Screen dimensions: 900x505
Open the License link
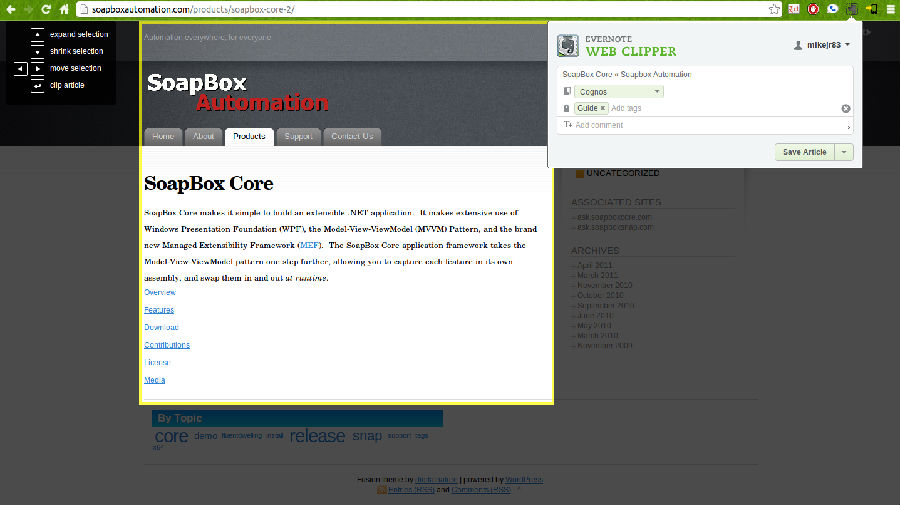(157, 363)
